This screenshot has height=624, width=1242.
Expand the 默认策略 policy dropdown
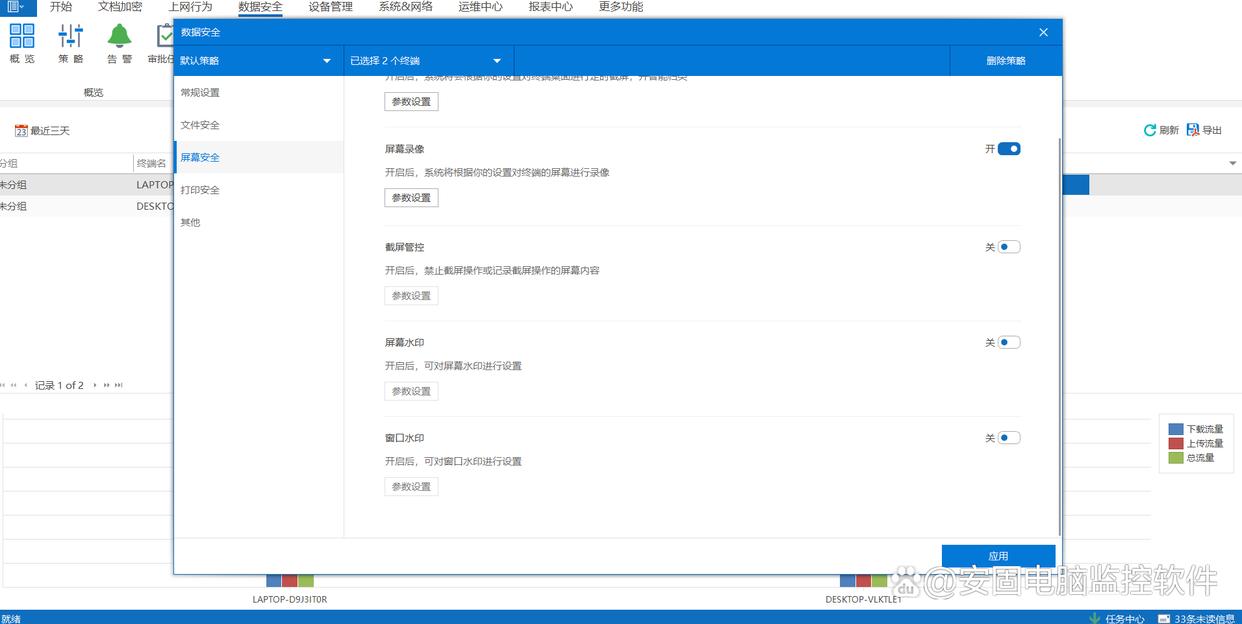[x=327, y=61]
